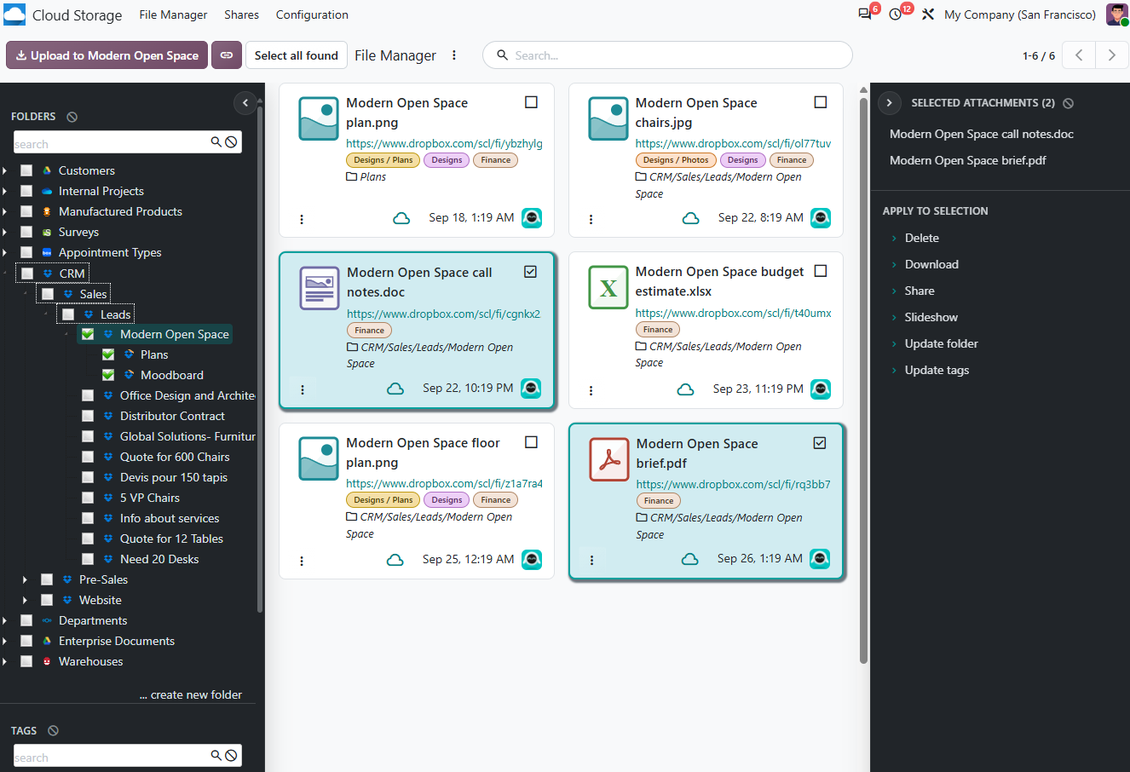Collapse the left folders sidebar chevron

tap(245, 103)
